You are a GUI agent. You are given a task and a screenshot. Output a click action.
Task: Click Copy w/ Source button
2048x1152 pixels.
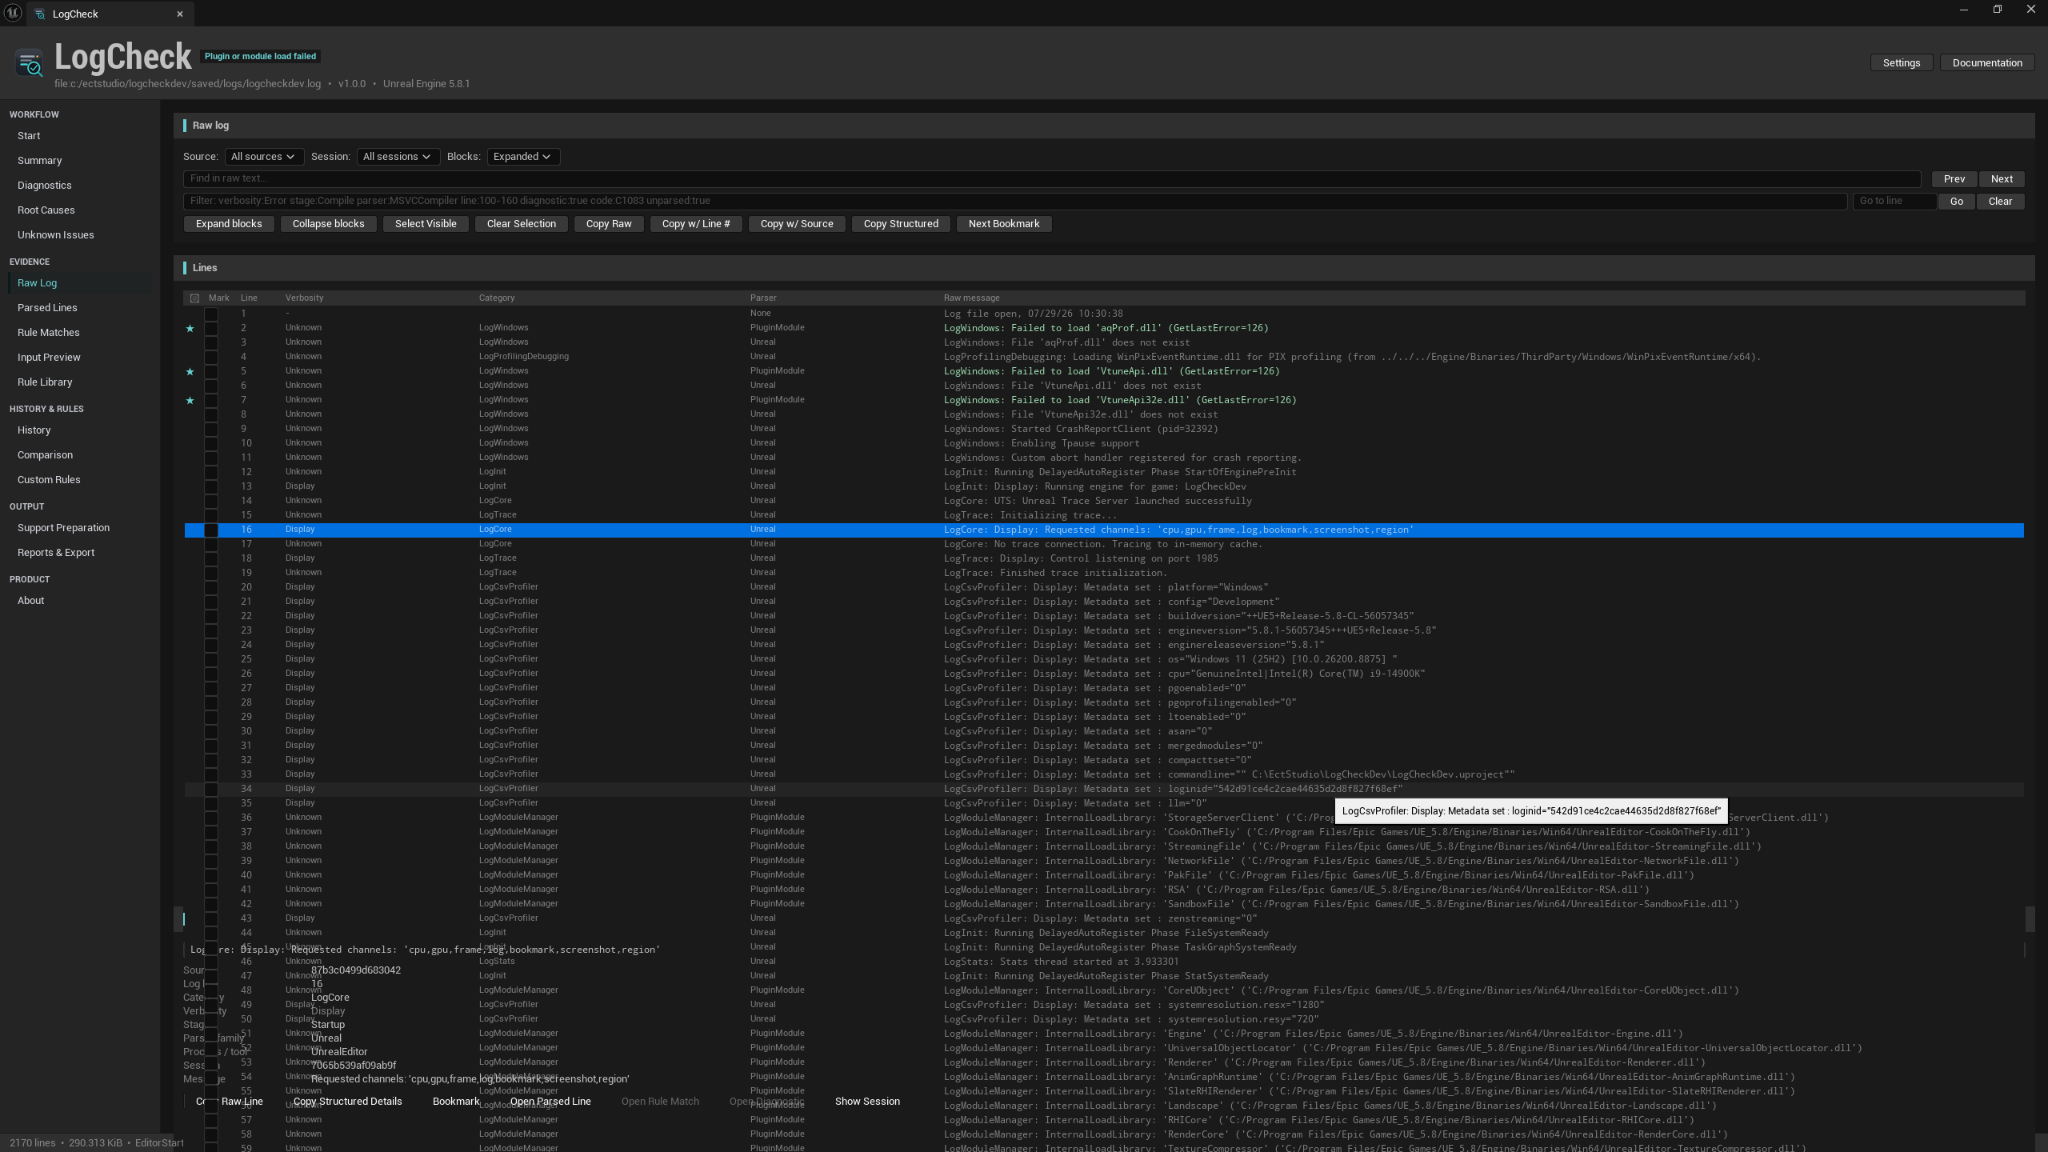797,224
